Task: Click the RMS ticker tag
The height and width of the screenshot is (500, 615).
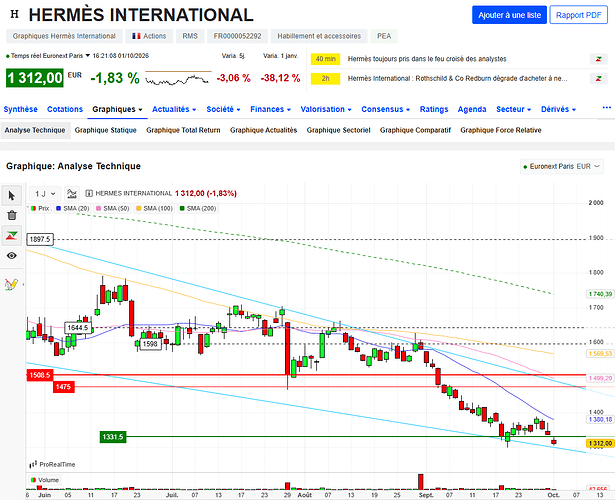Action: coord(190,36)
